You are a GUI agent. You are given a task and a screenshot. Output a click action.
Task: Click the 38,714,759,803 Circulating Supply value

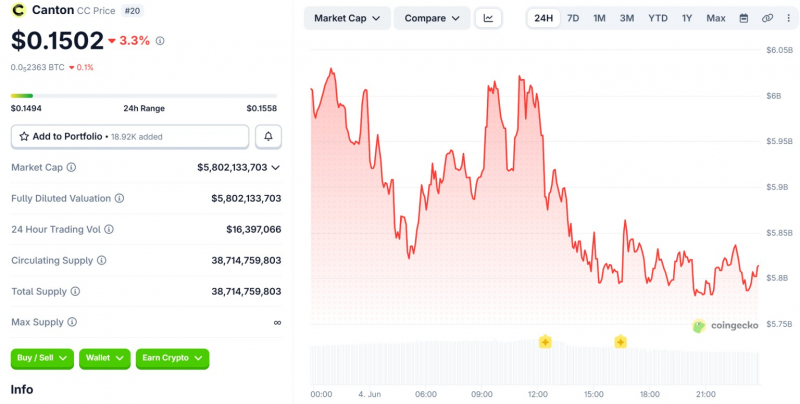point(246,261)
